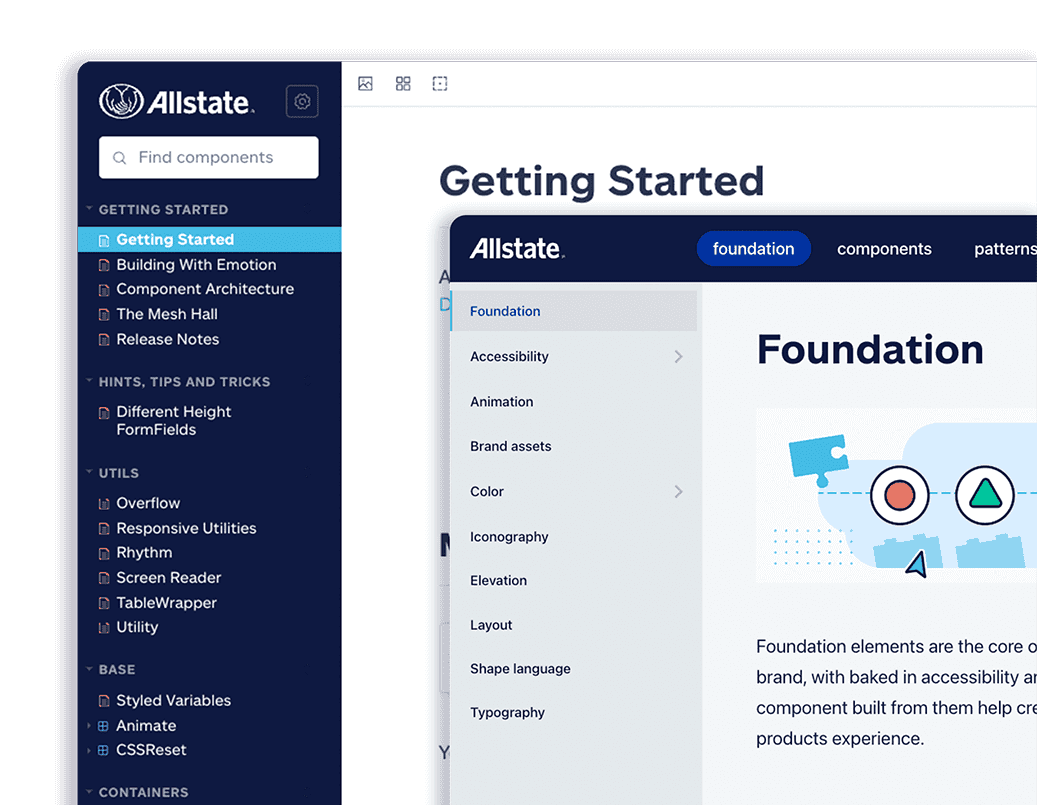
Task: Click document icon beside Styled Variables
Action: point(104,701)
